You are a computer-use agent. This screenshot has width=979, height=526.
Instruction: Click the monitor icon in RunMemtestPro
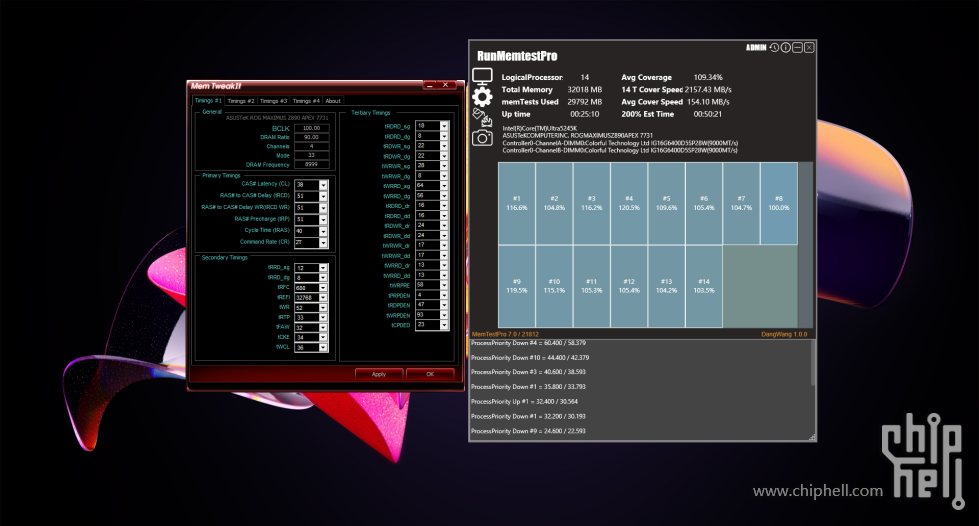pos(482,77)
